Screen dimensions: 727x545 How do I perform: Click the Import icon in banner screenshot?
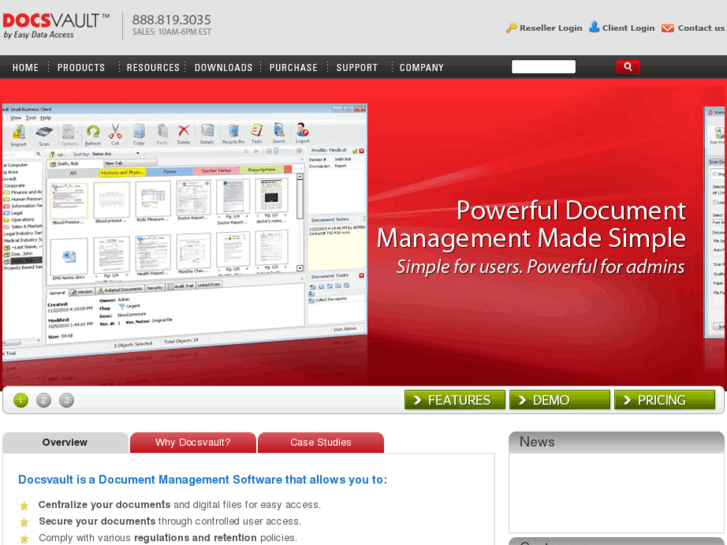[19, 135]
